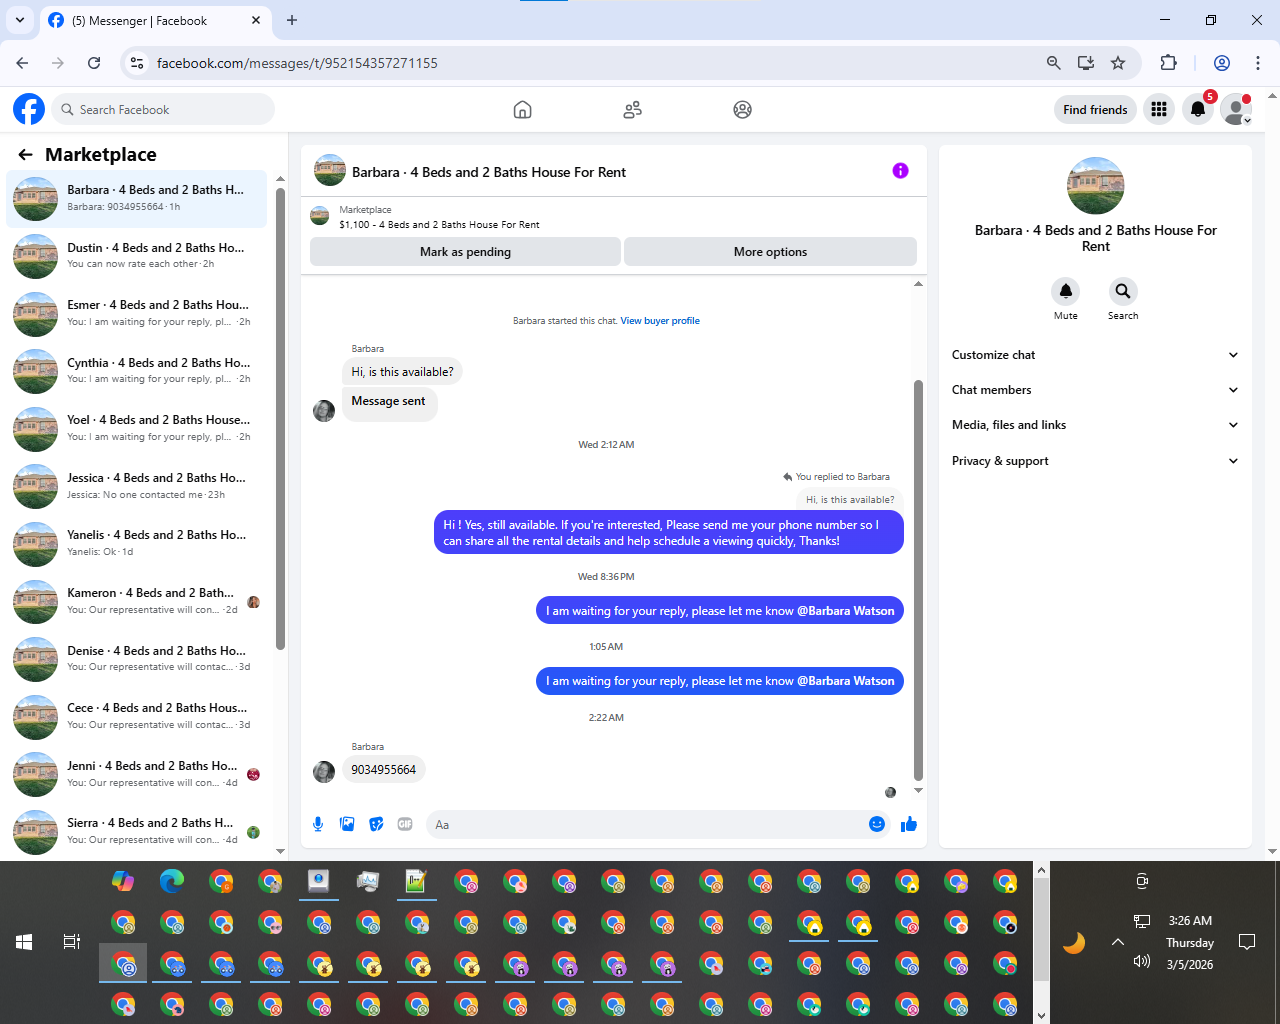
Task: Open the Yoel conversation in the list
Action: (x=137, y=428)
